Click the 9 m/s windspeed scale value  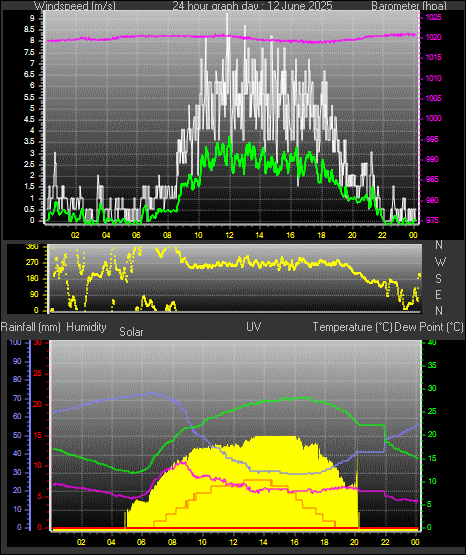coord(32,18)
